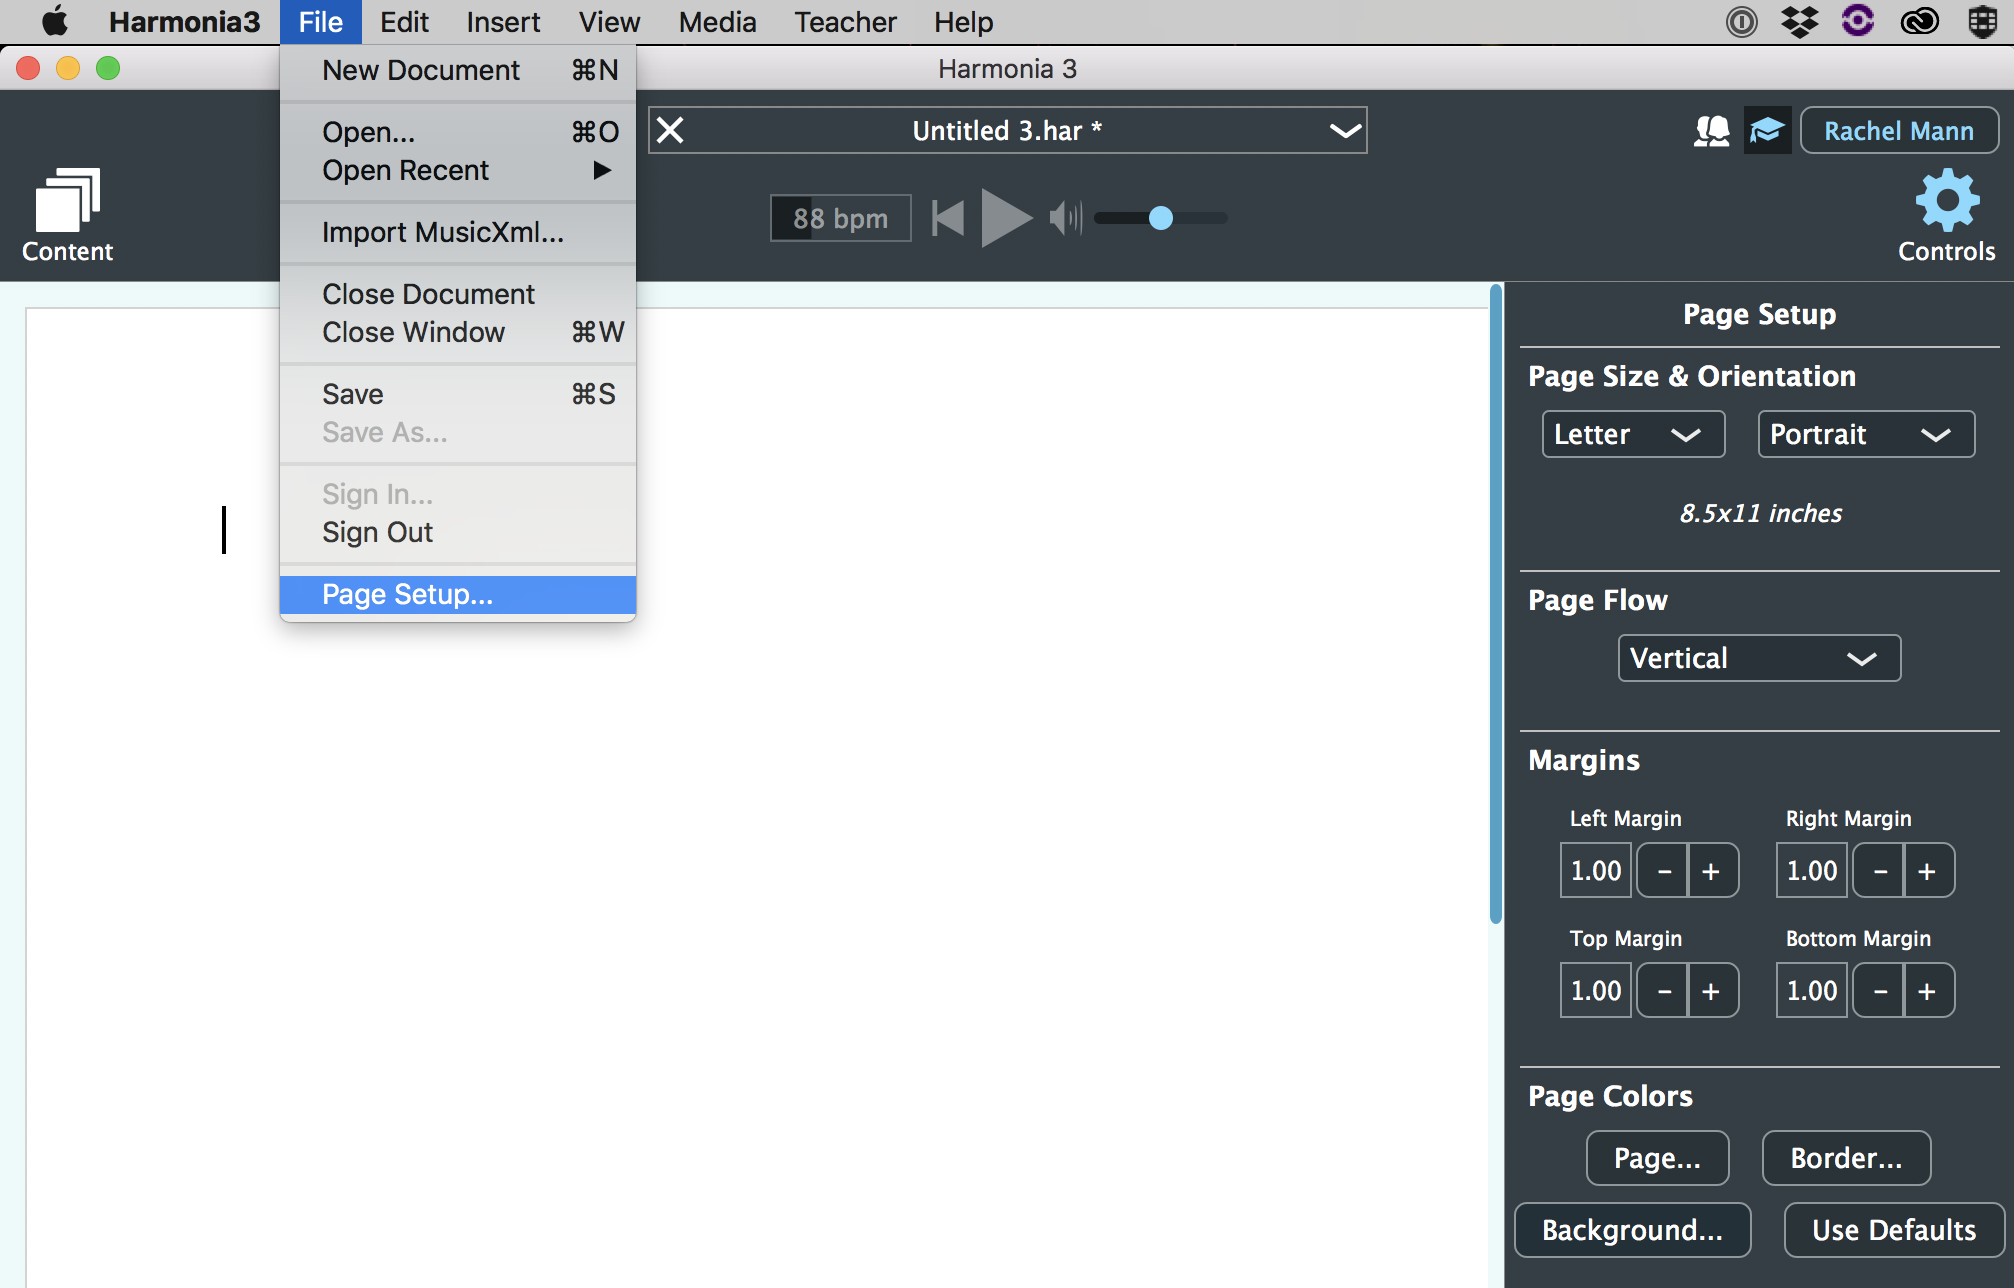
Task: Open the Content panel icon
Action: 67,215
